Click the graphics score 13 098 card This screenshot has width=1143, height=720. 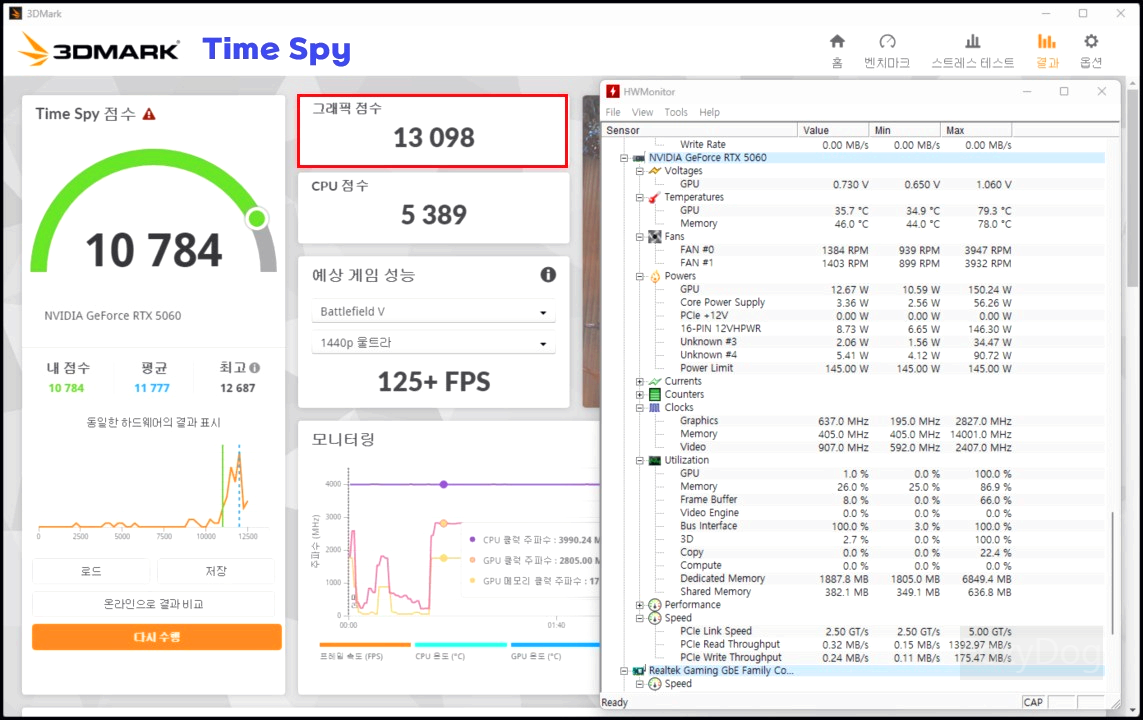click(x=432, y=130)
